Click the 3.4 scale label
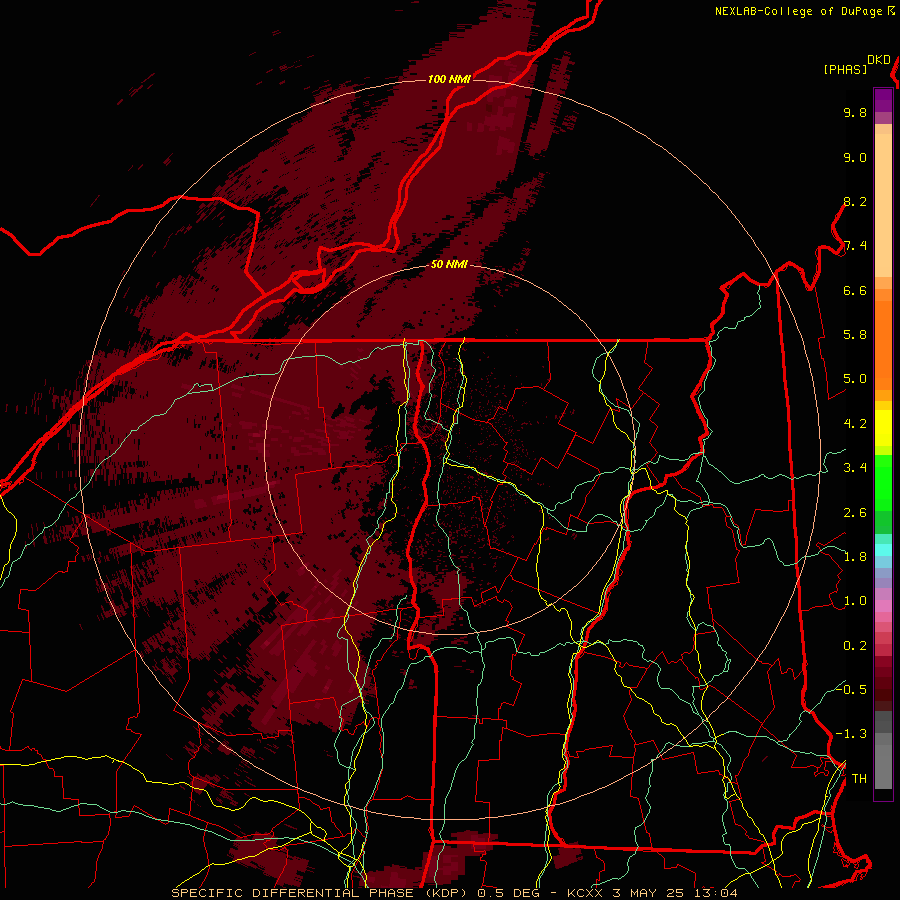900x900 pixels. [x=855, y=468]
